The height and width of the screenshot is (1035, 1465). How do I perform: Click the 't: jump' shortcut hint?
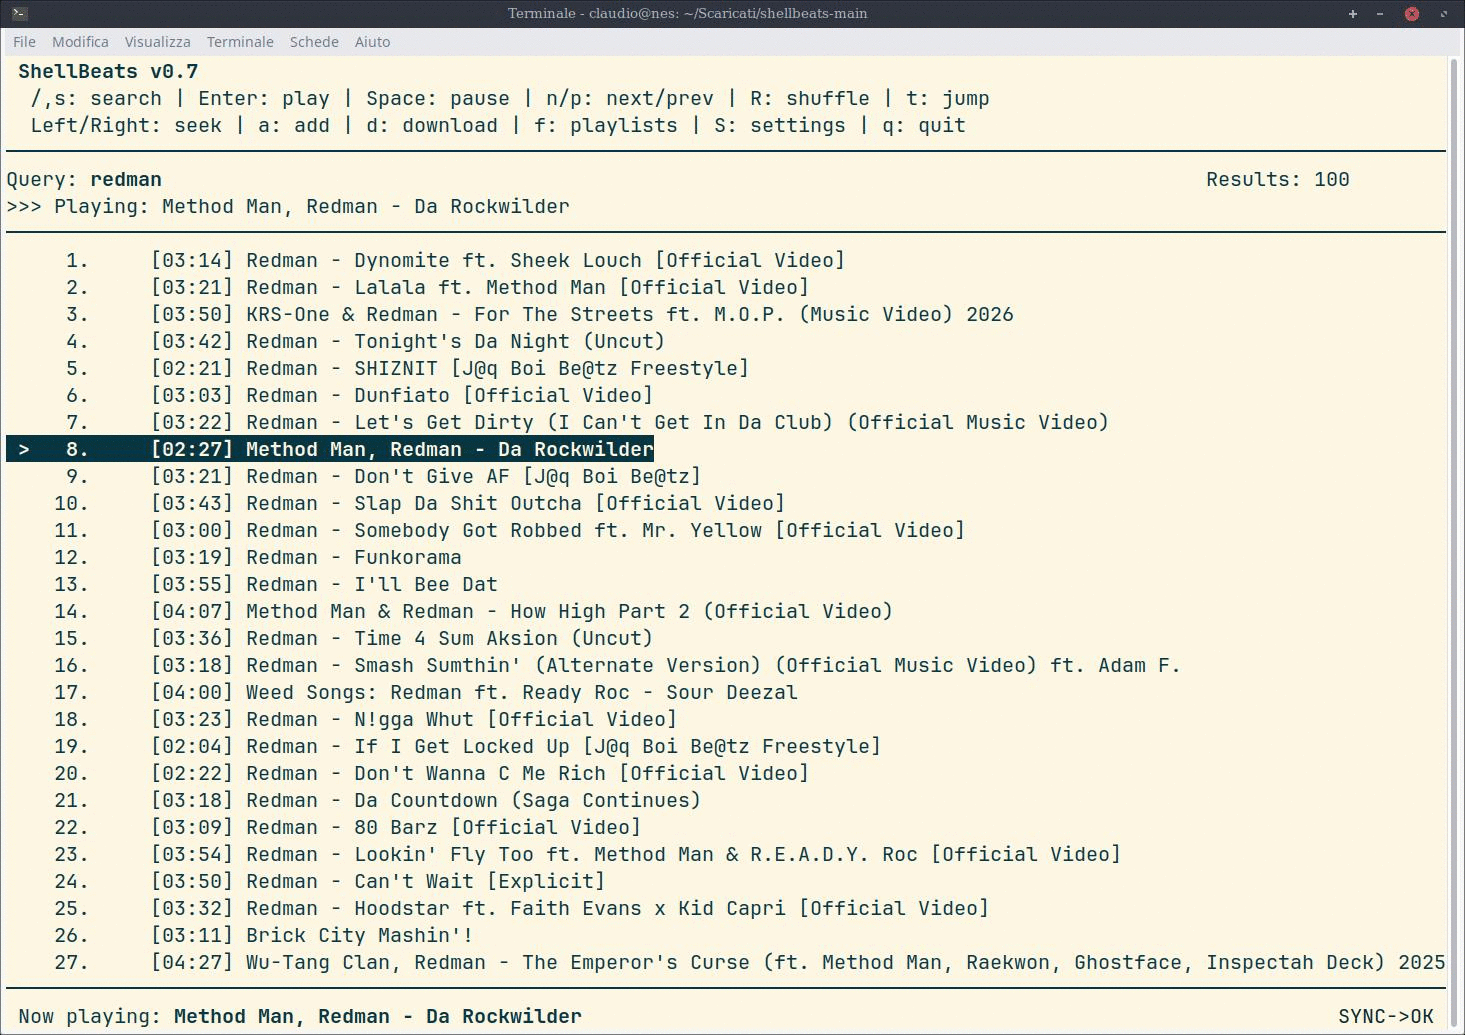(x=948, y=98)
